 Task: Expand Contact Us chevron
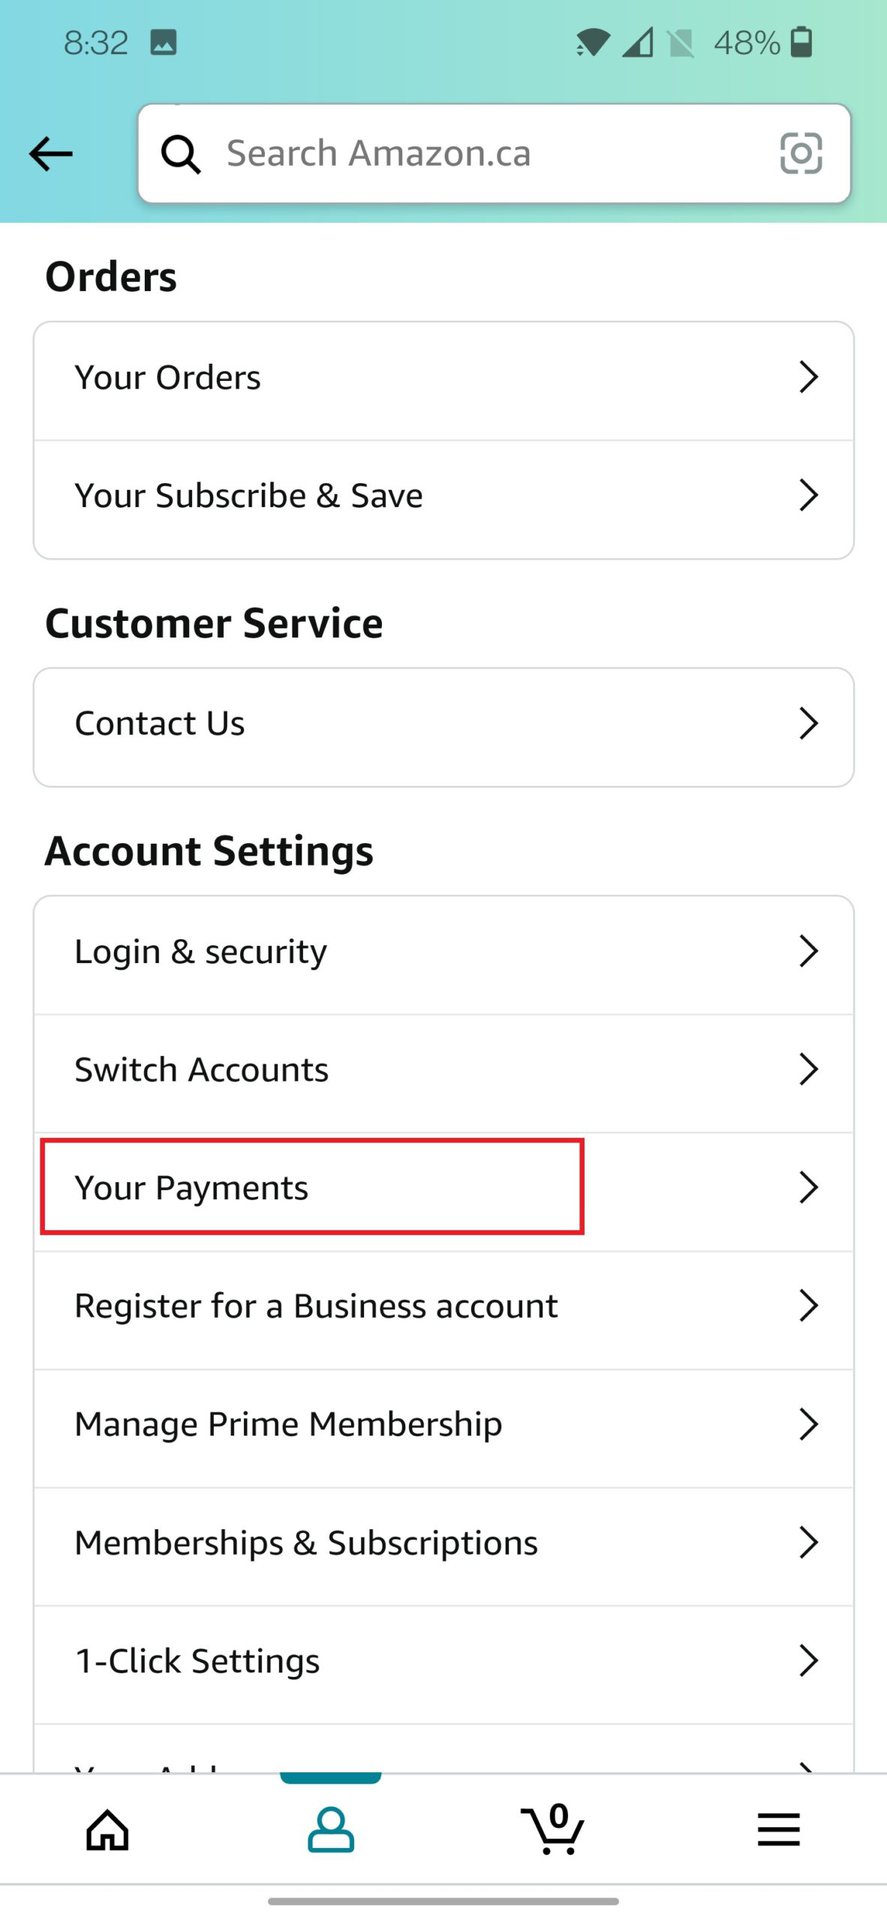[x=808, y=723]
